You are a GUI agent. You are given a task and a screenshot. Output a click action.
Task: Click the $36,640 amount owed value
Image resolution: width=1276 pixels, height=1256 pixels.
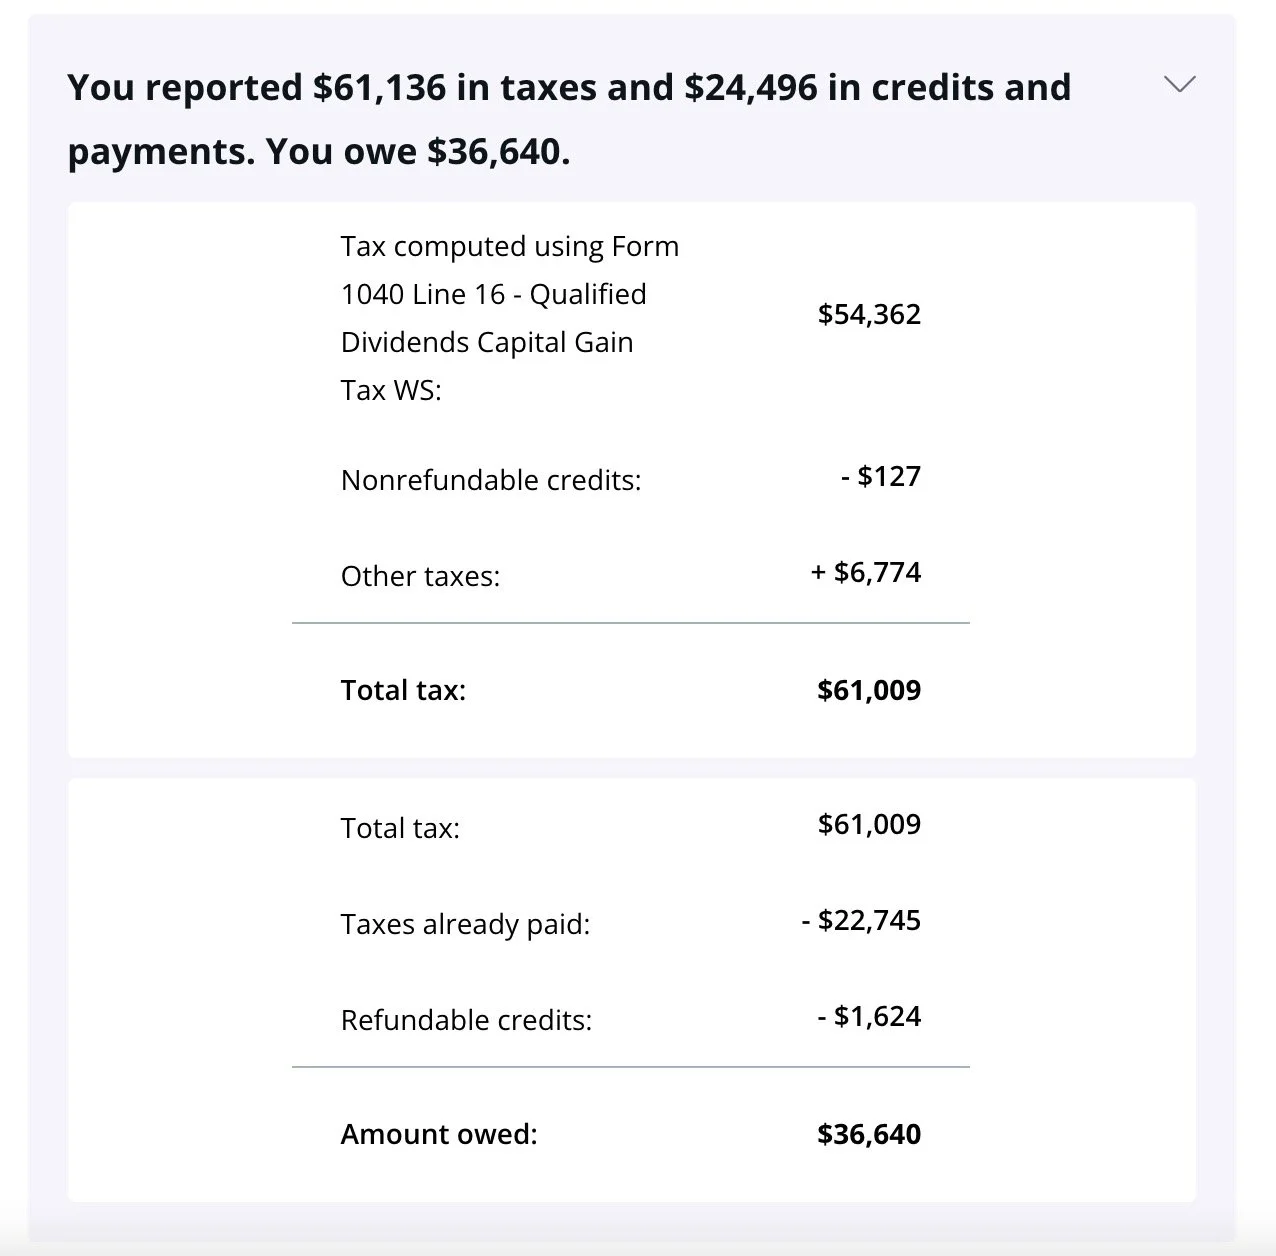pyautogui.click(x=869, y=1134)
